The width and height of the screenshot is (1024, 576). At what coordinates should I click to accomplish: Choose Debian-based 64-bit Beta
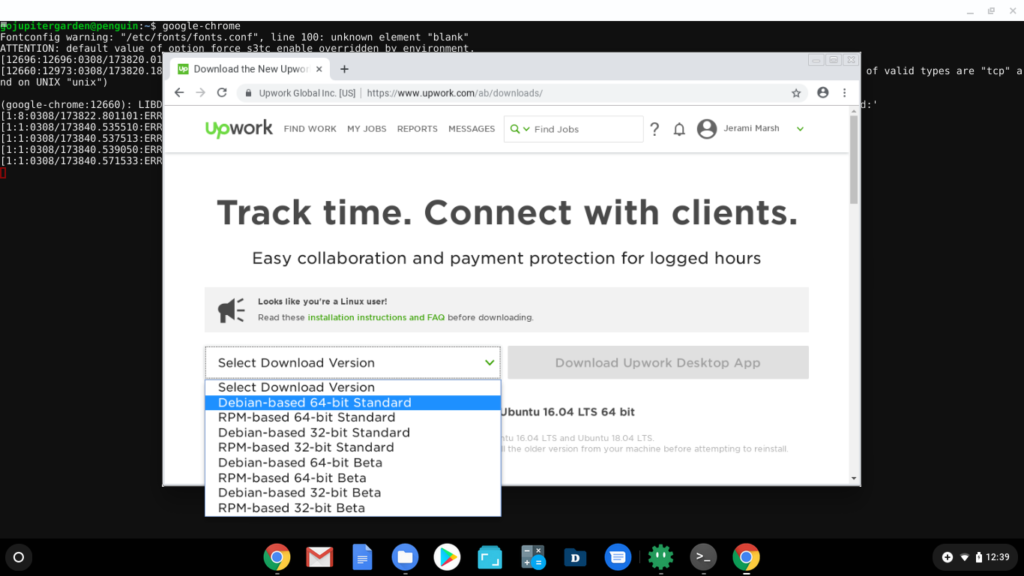(x=353, y=462)
